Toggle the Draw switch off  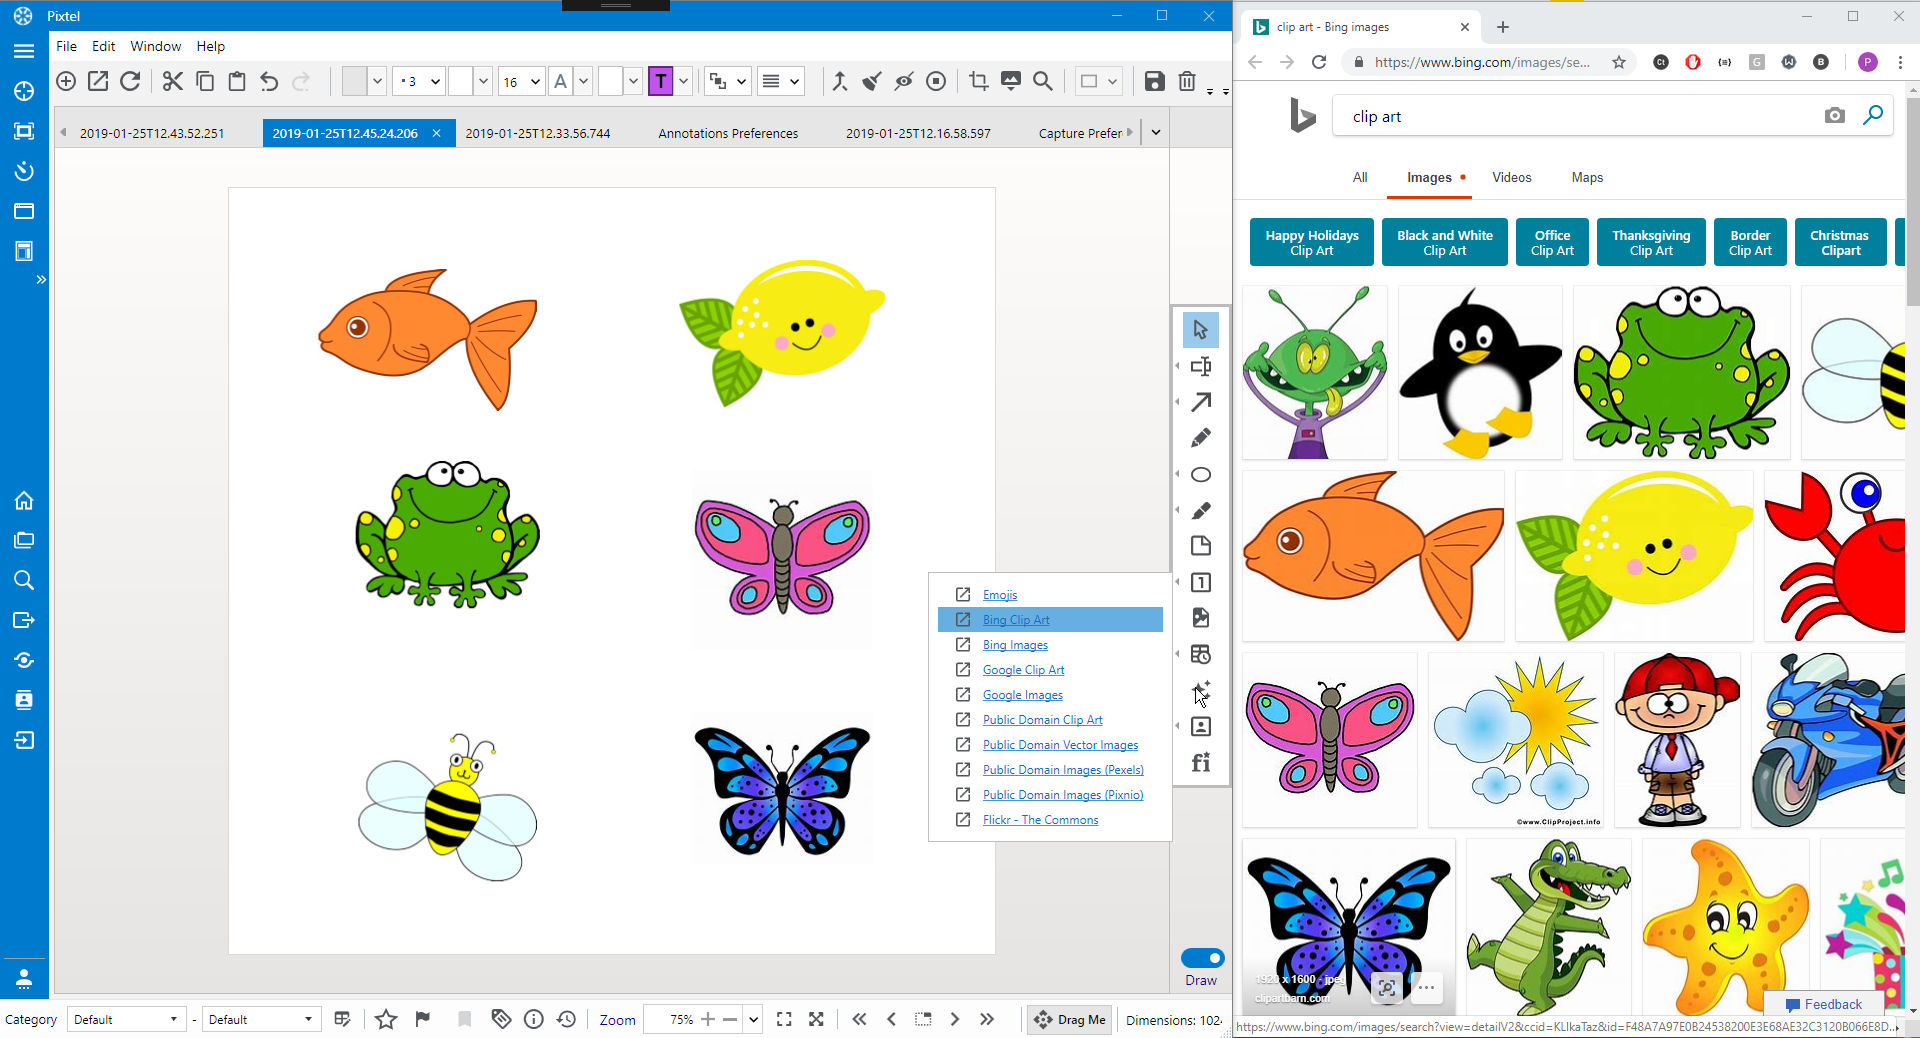(1202, 957)
